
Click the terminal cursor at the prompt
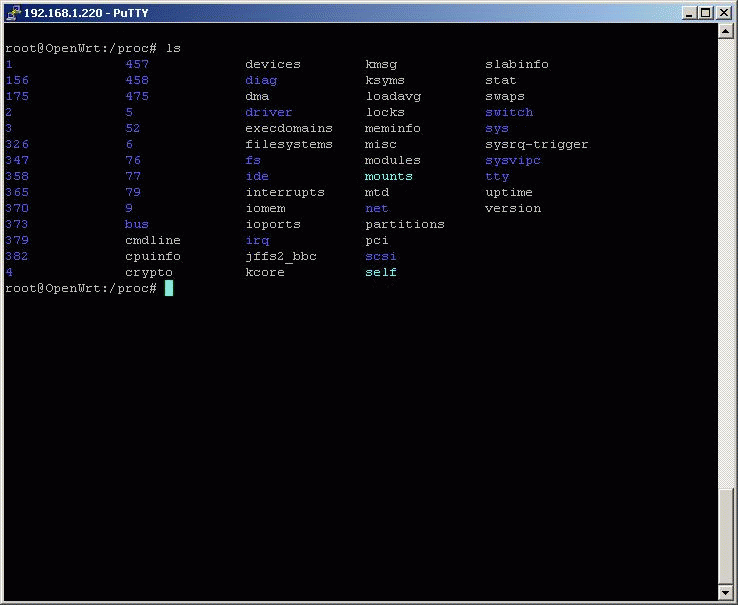click(x=169, y=288)
